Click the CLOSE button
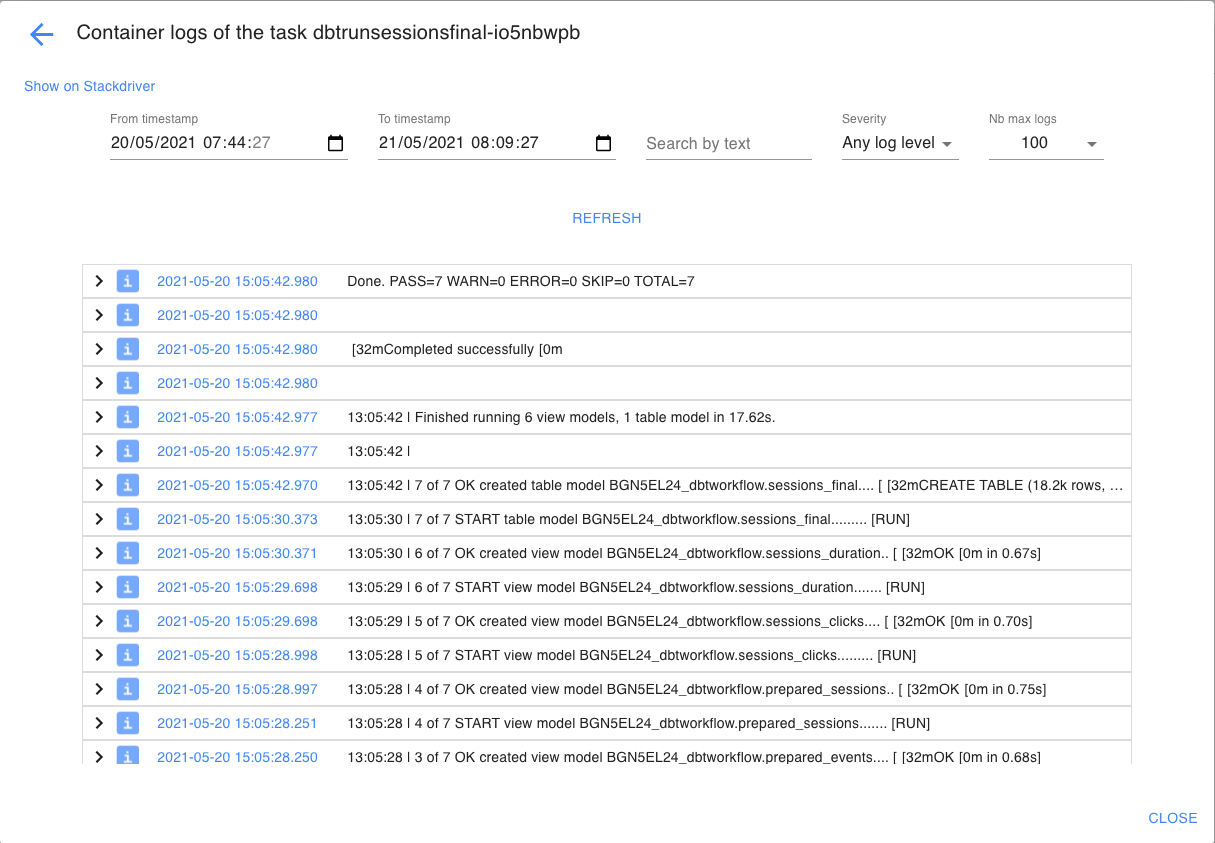 (x=1172, y=818)
